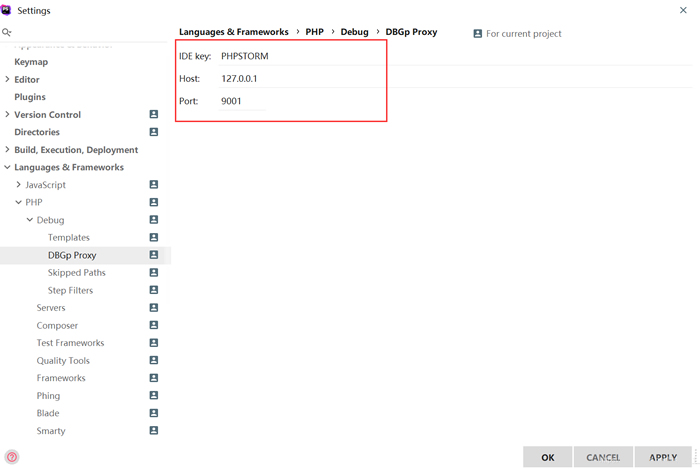Select Keymap in the settings tree
The height and width of the screenshot is (469, 700).
click(31, 62)
